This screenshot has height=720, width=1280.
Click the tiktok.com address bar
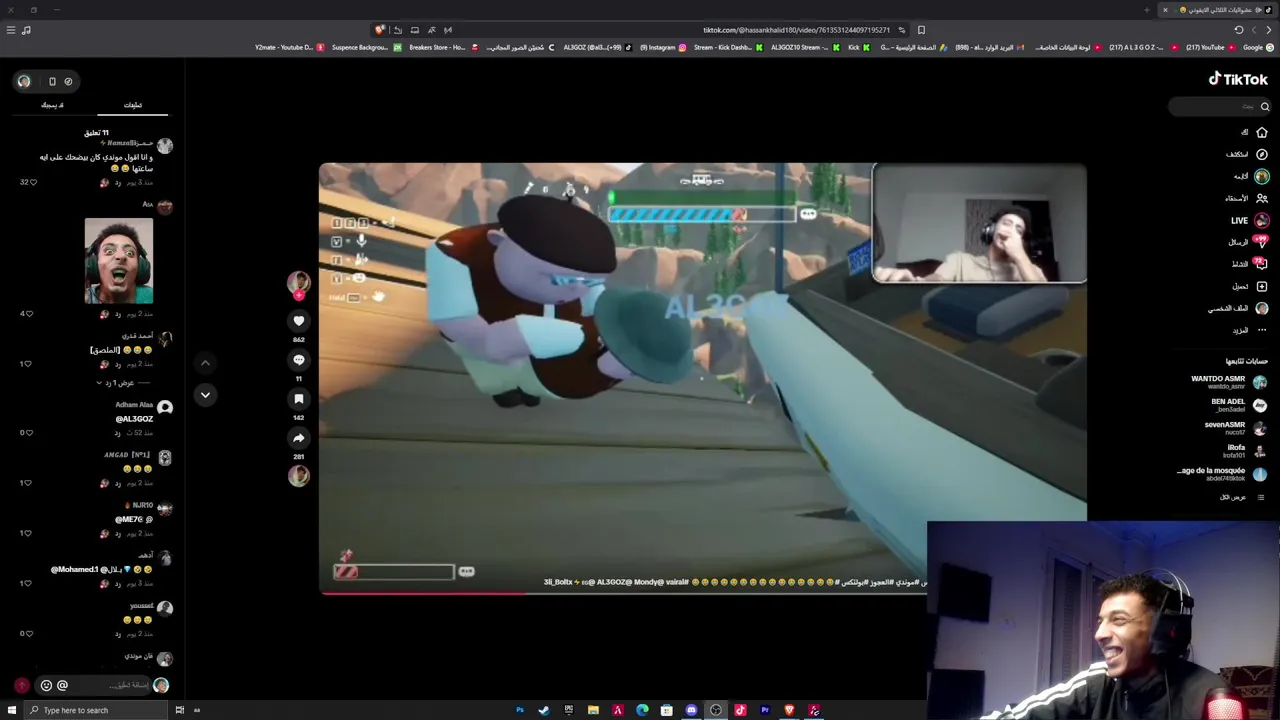[796, 30]
